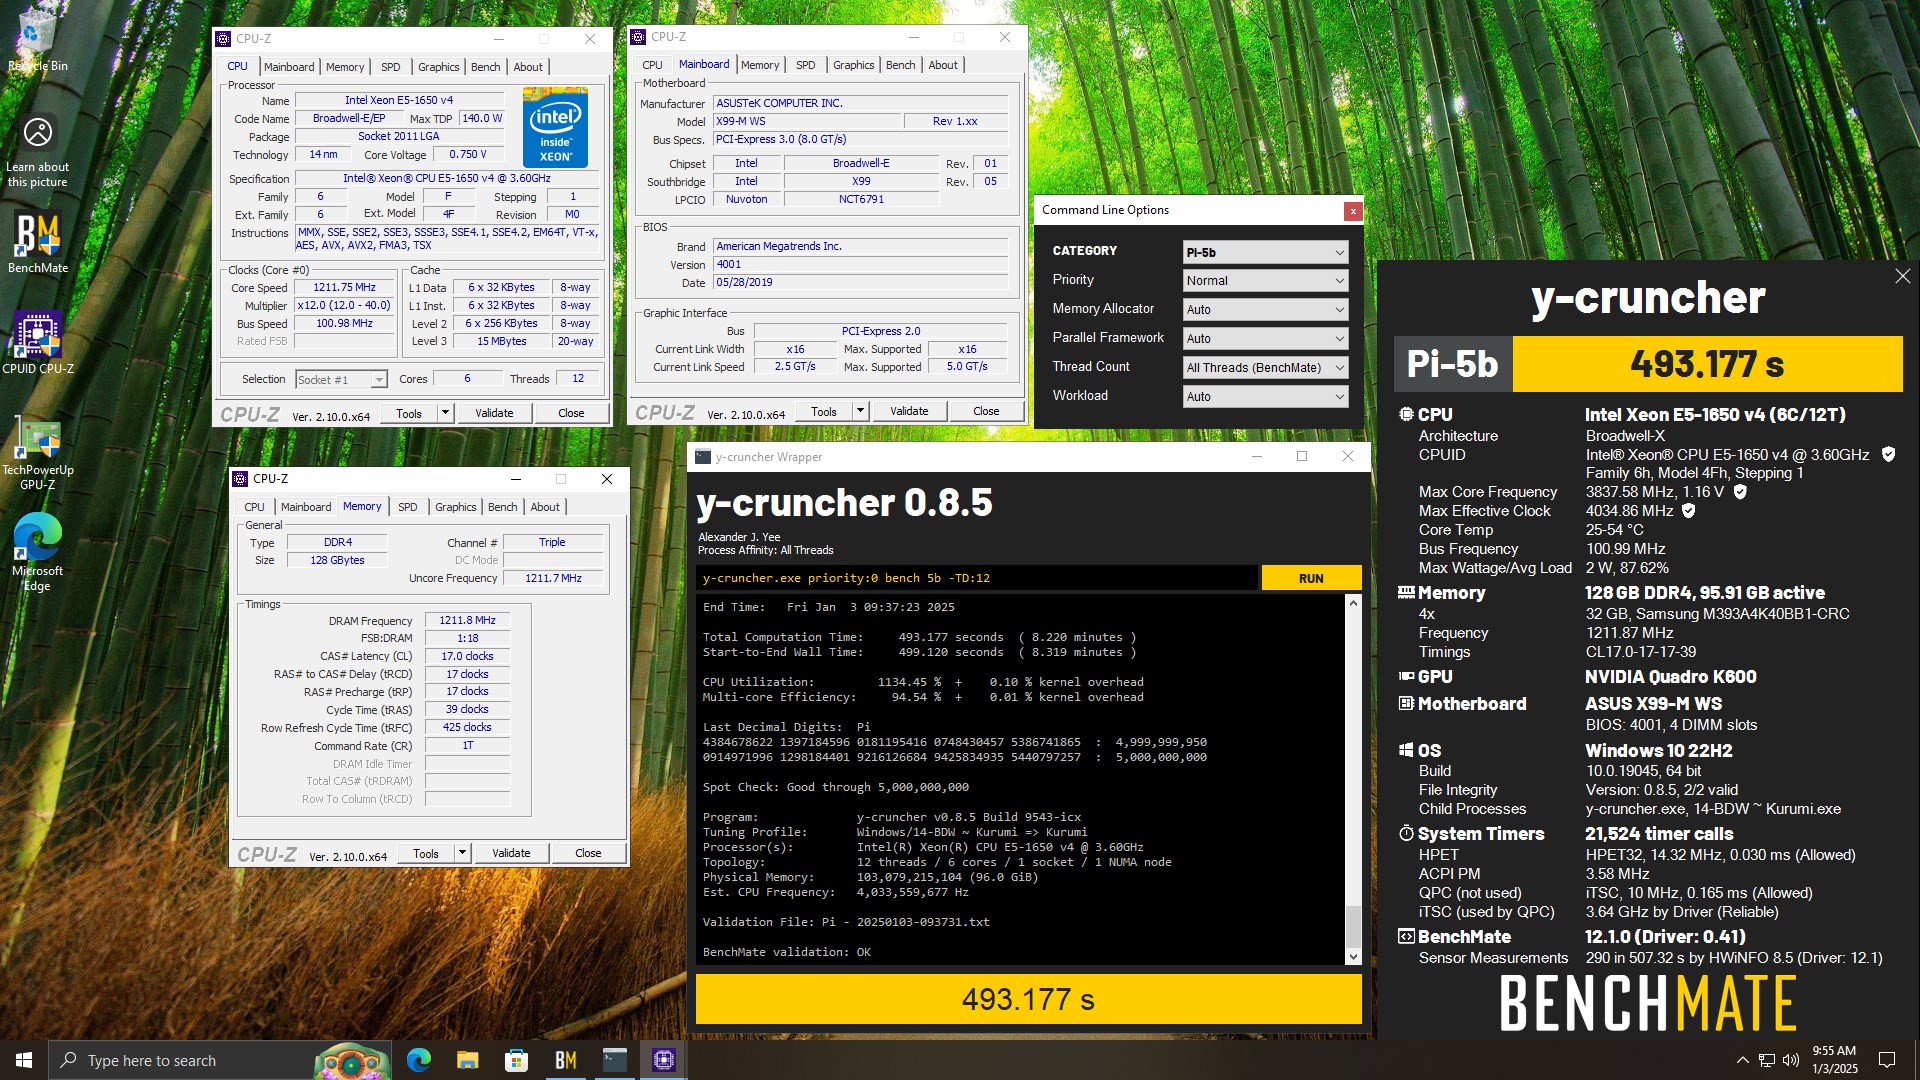Launch CPUID CPU-Z desktop shortcut
Viewport: 1920px width, 1080px height.
[37, 342]
